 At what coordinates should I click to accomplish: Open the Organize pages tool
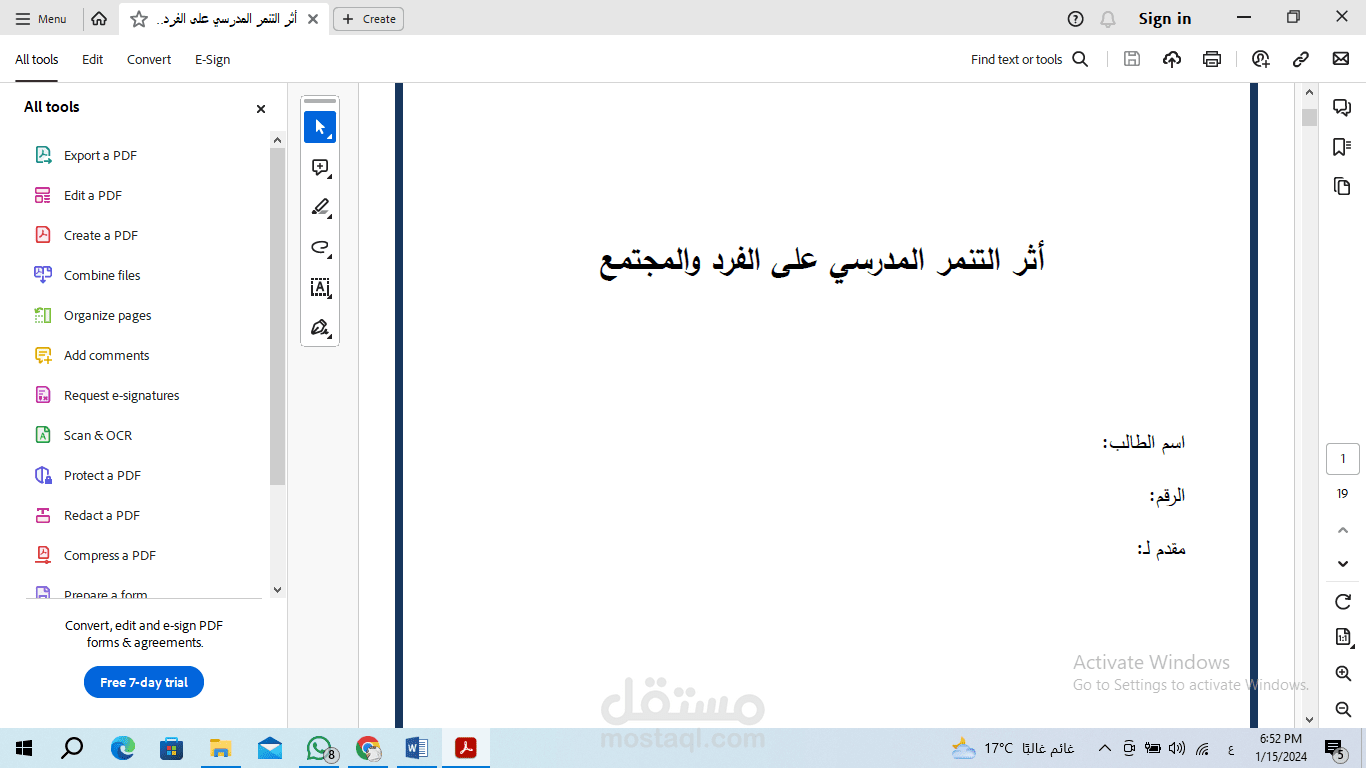108,315
